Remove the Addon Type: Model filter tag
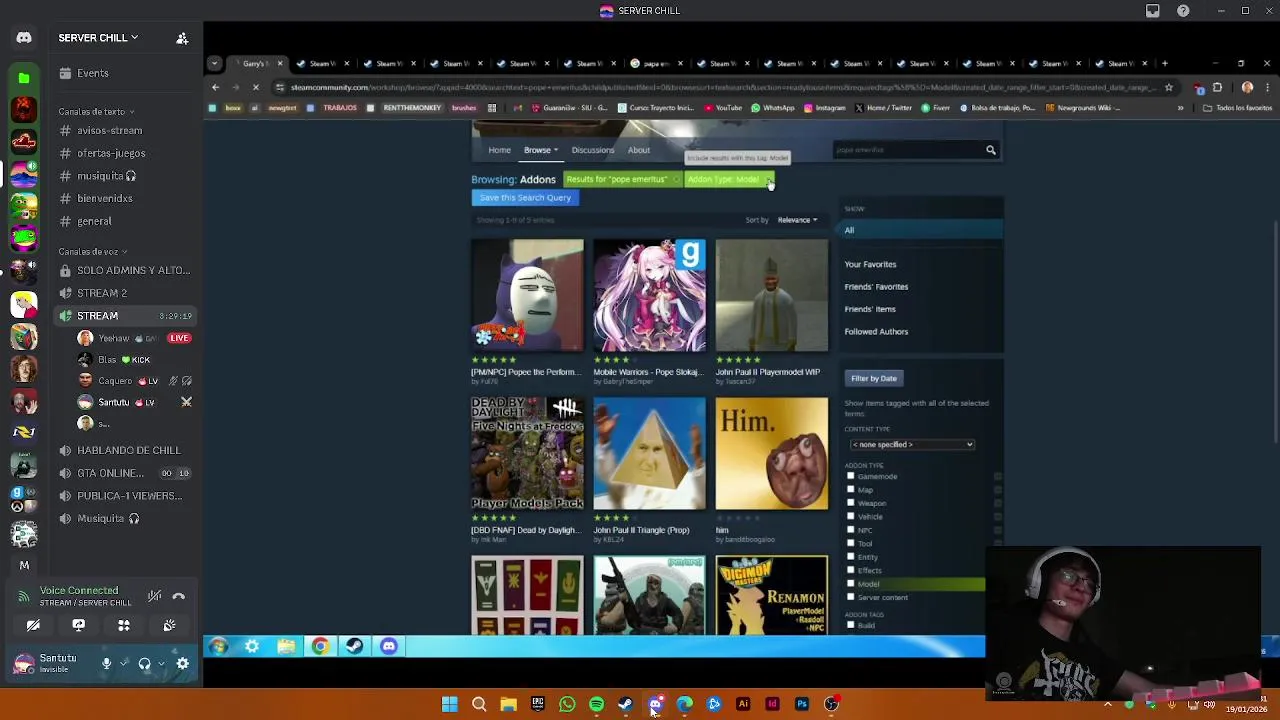 pyautogui.click(x=769, y=179)
